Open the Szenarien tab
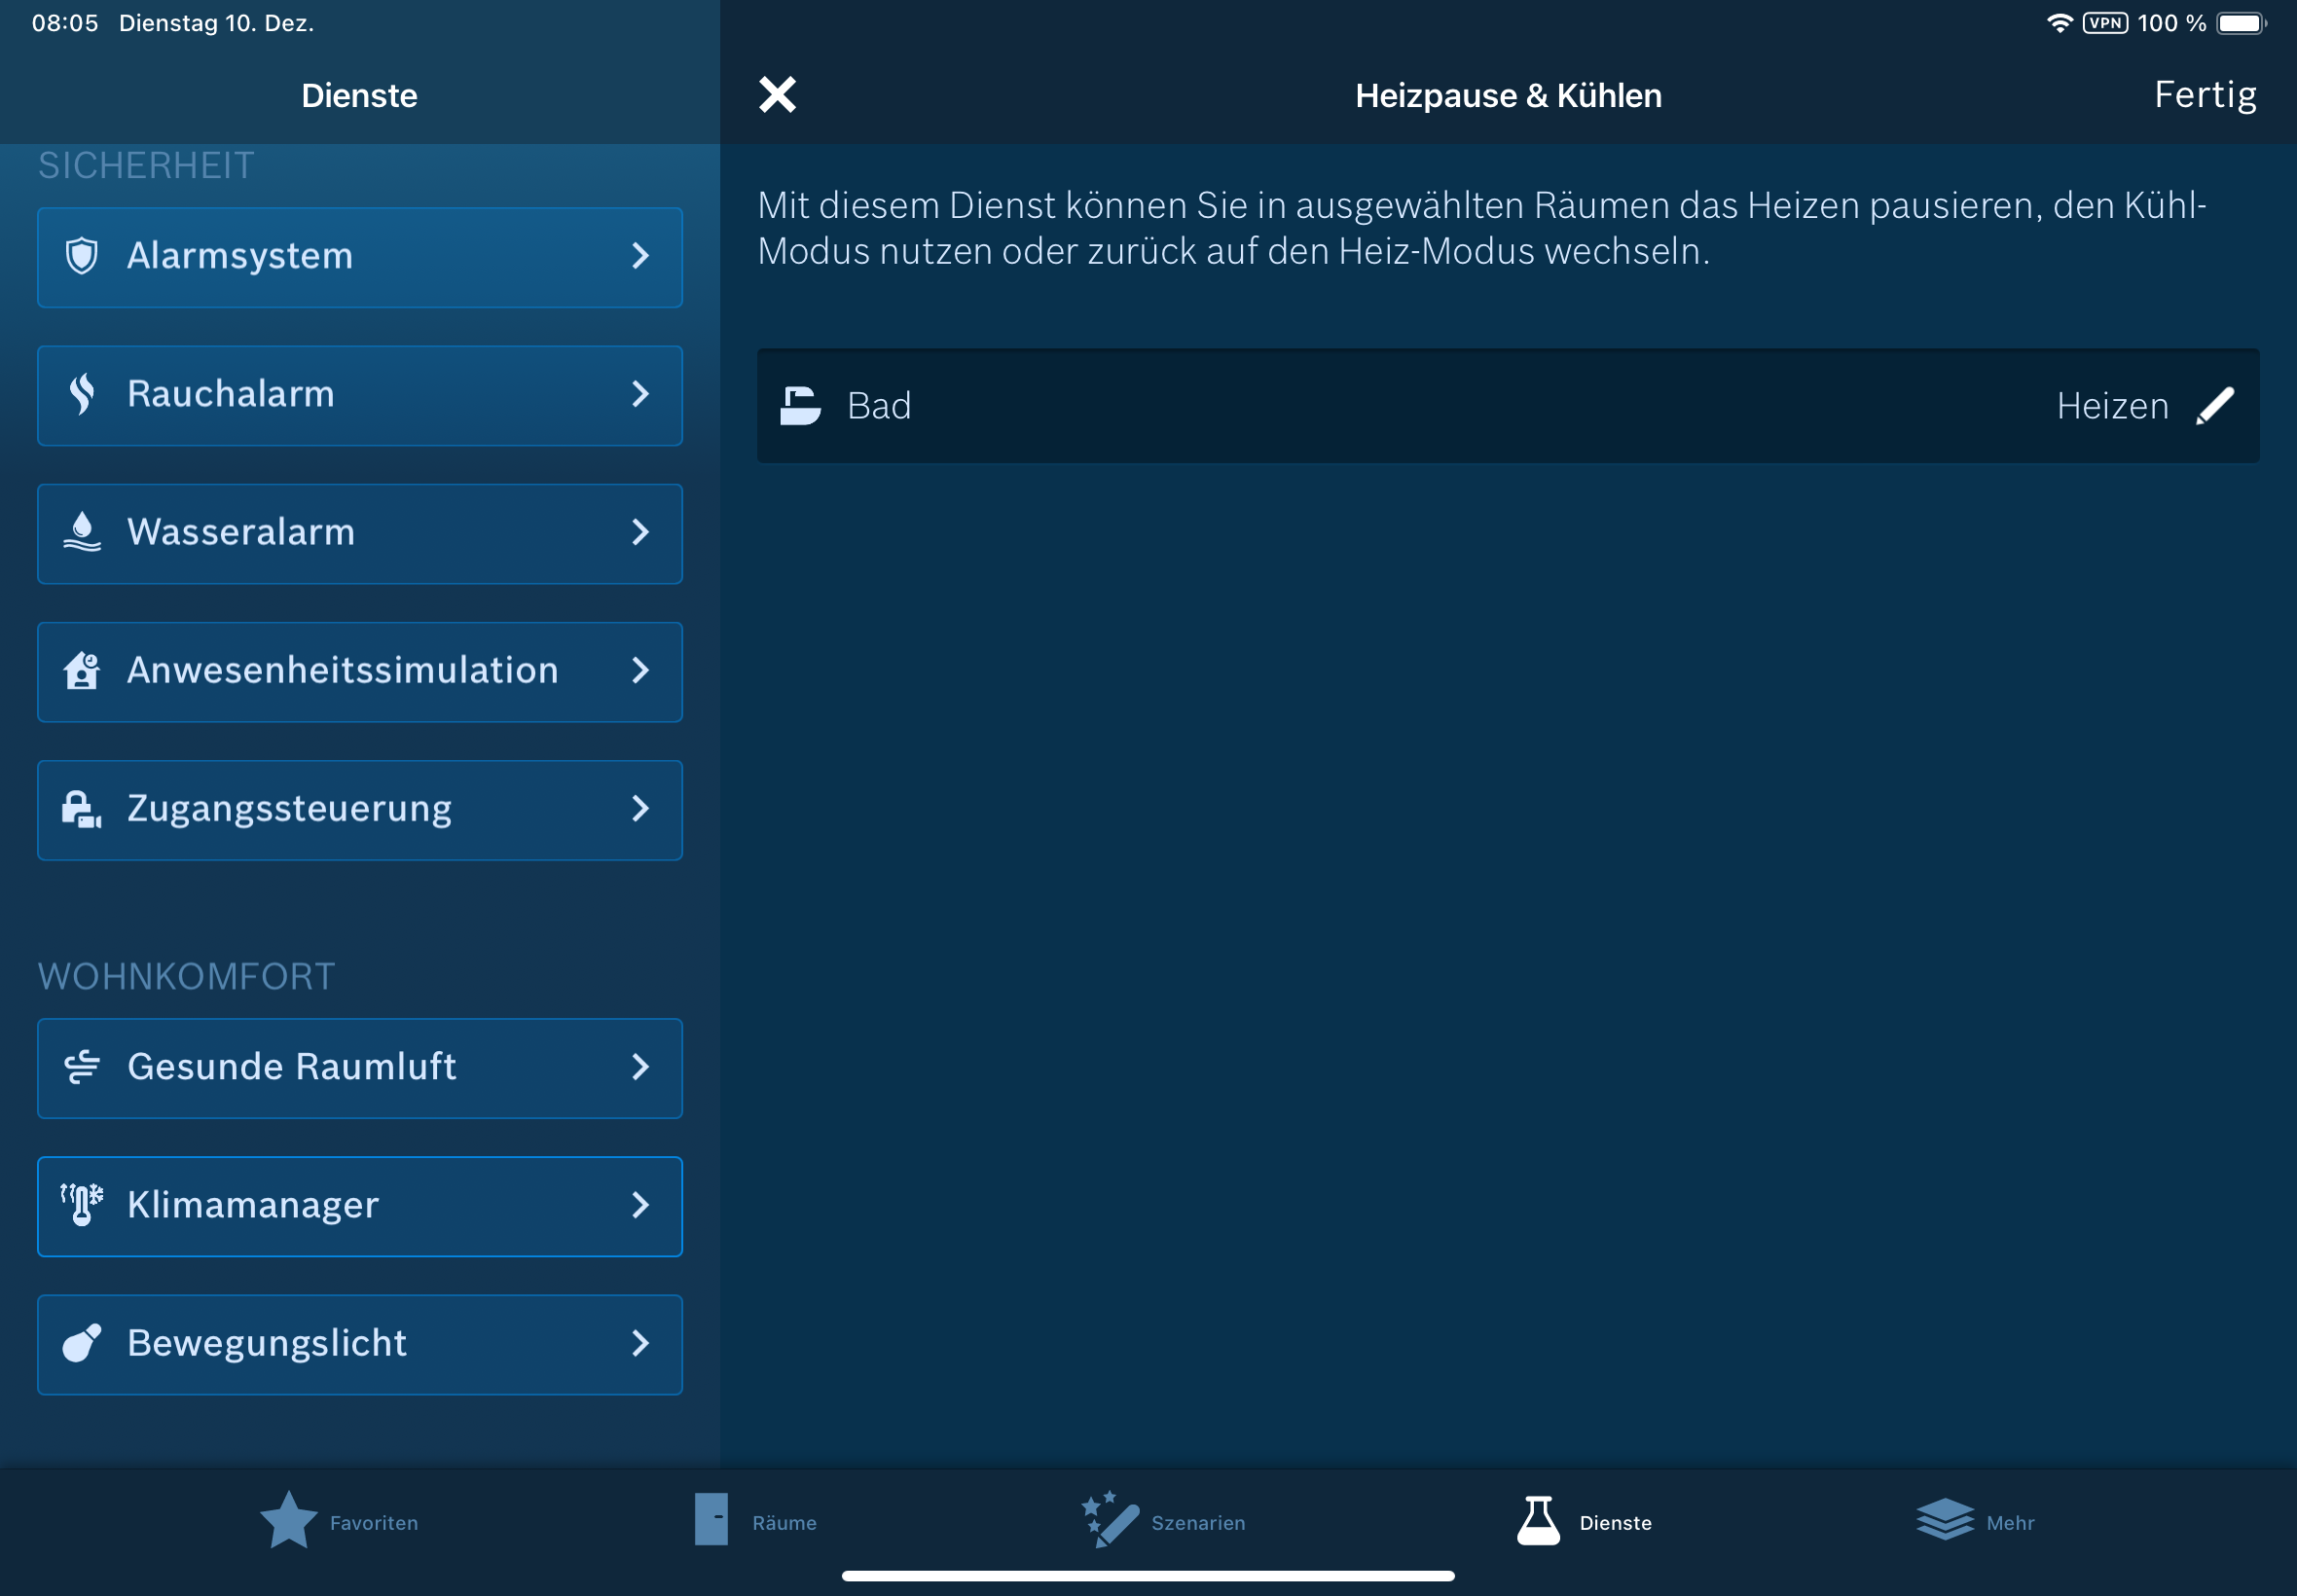This screenshot has height=1596, width=2297. (x=1164, y=1521)
